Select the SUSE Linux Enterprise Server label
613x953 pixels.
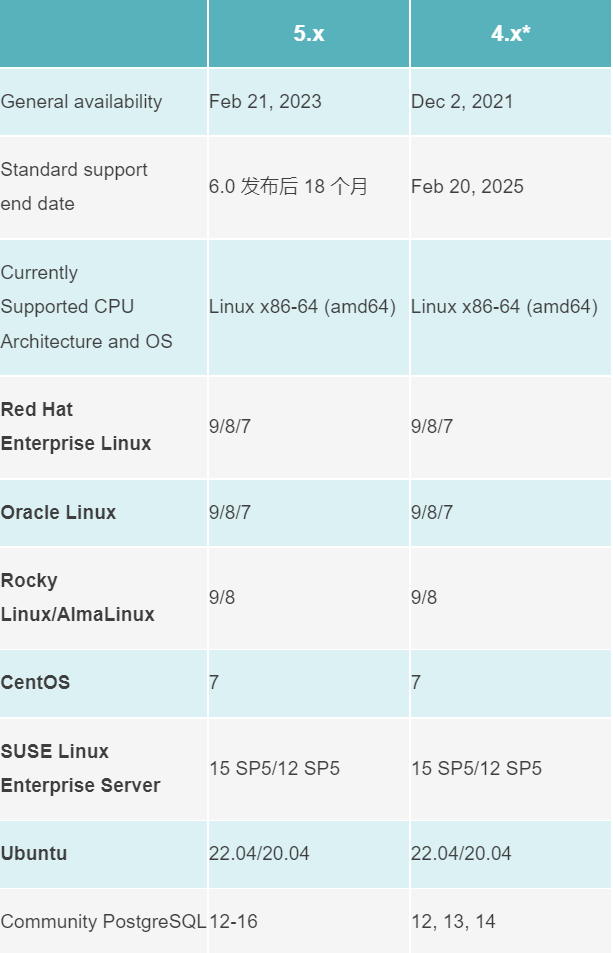click(x=80, y=769)
